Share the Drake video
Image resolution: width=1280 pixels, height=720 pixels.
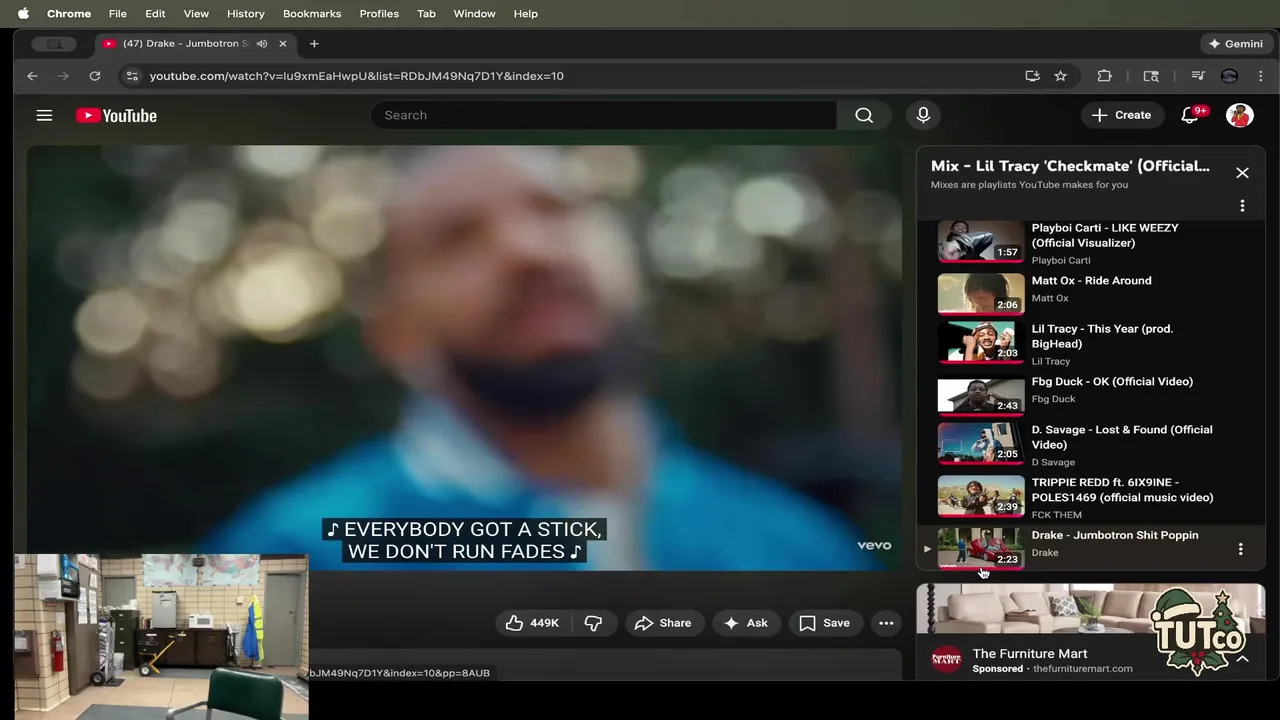pos(662,623)
